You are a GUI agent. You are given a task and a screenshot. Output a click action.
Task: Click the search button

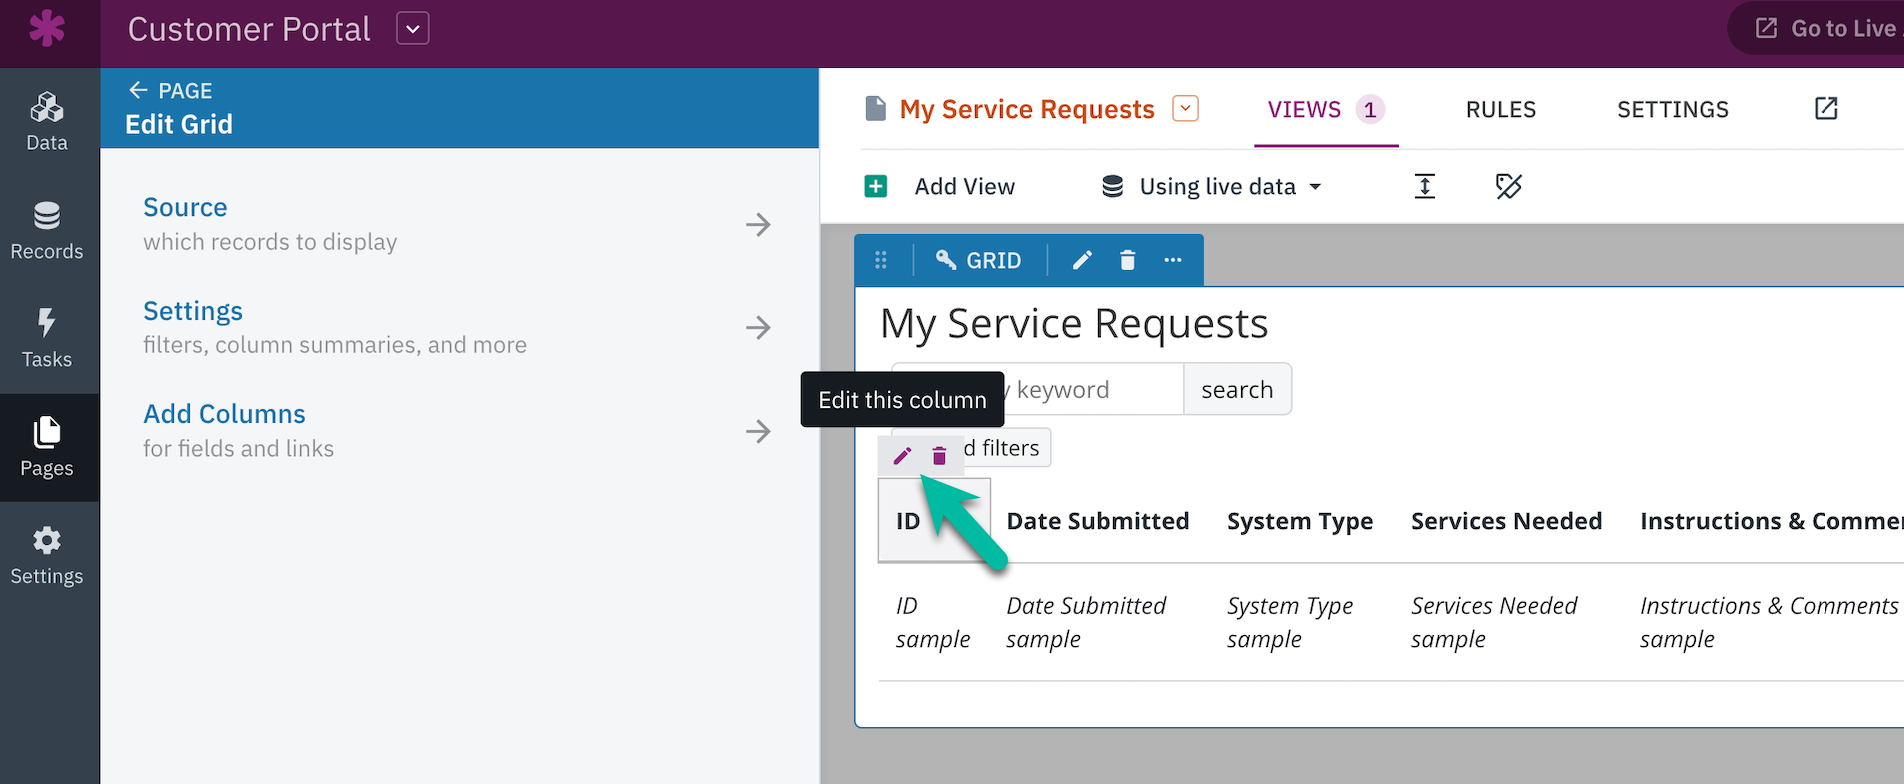click(1237, 389)
